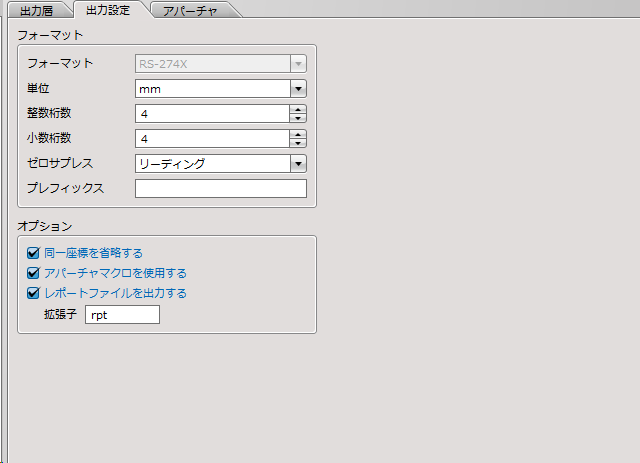Click the 拡張子 field containing rpt
640x463 pixels.
[122, 315]
